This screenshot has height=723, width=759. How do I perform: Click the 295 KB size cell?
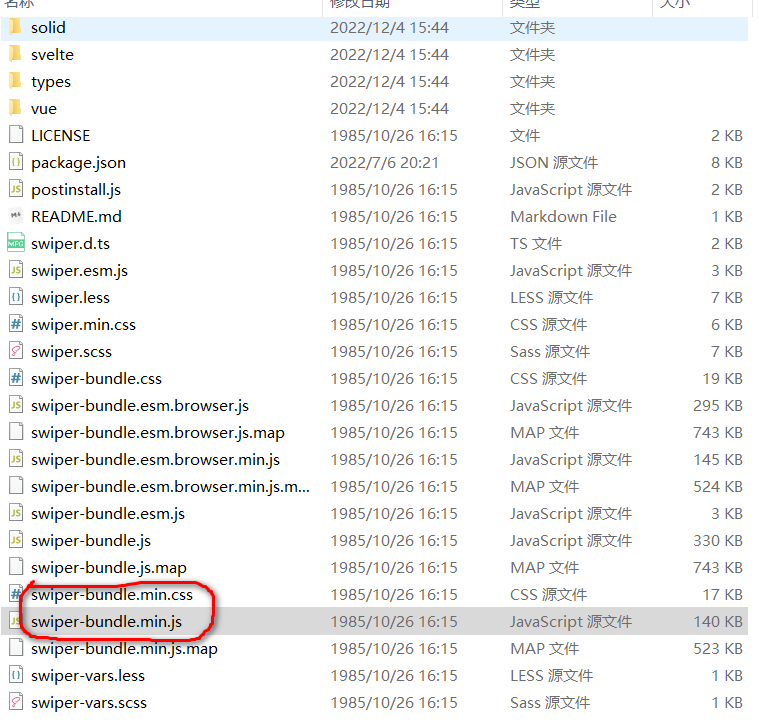718,406
